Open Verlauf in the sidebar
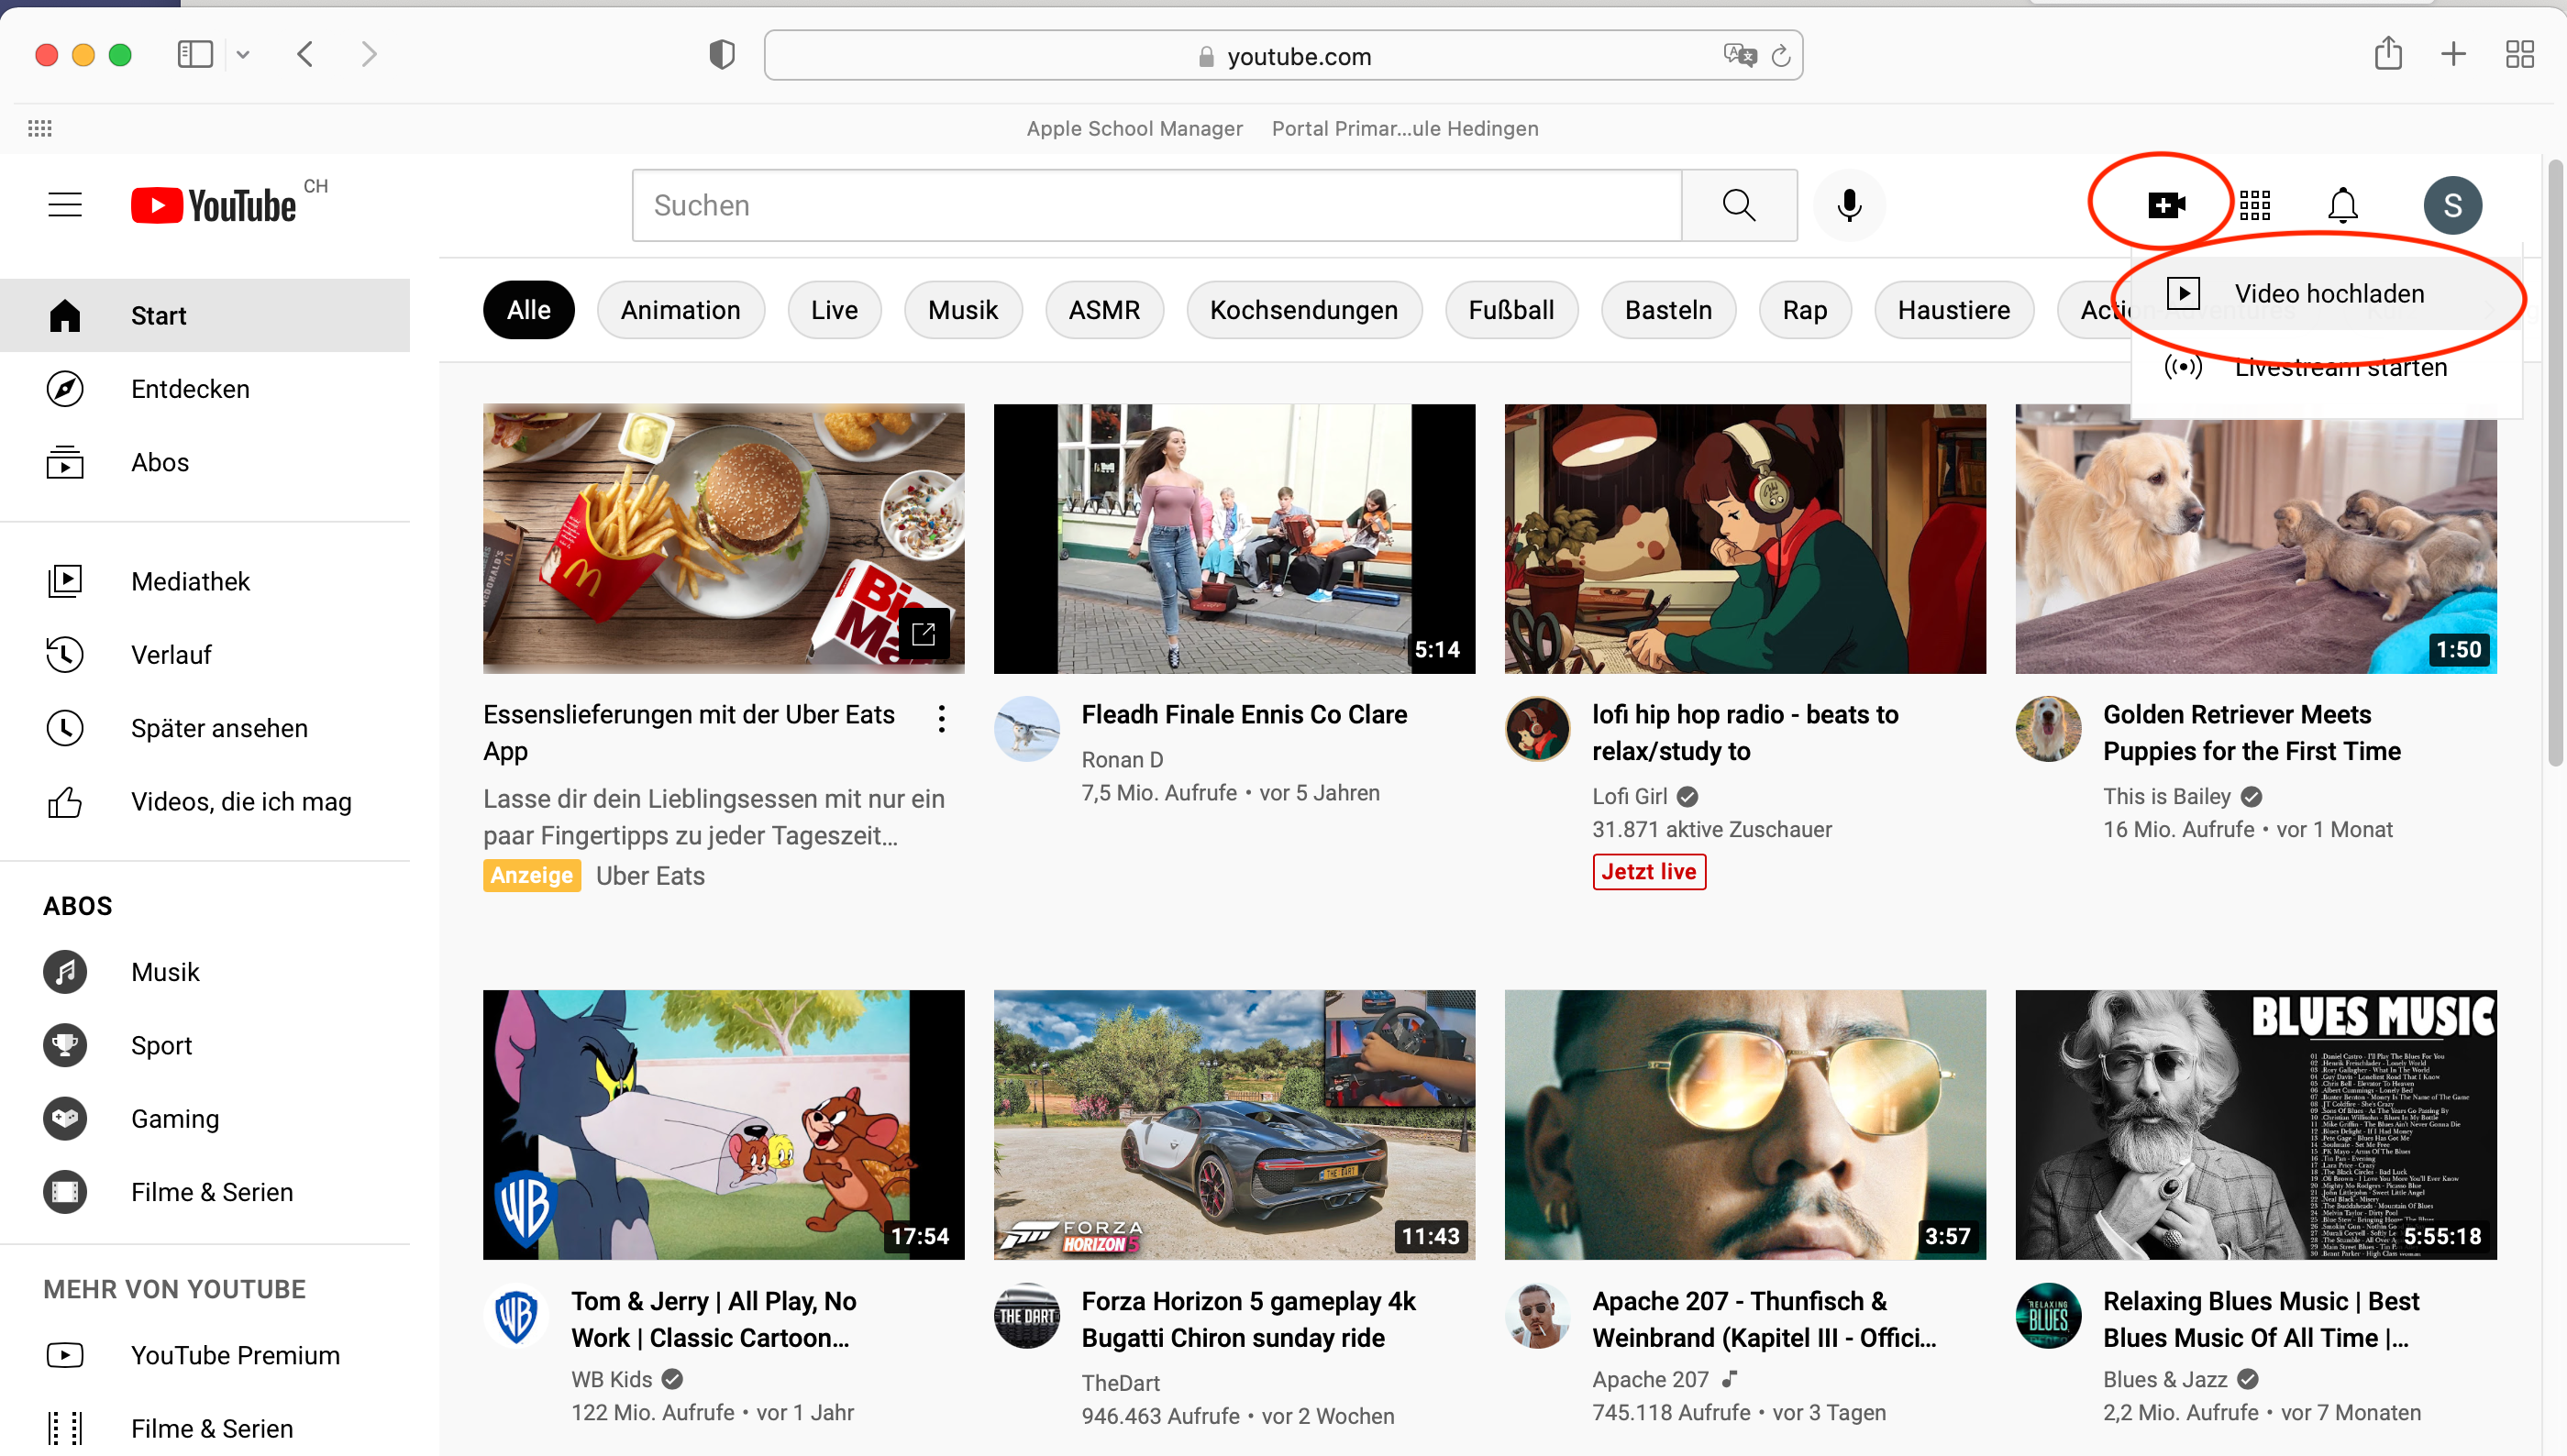The width and height of the screenshot is (2567, 1456). [x=171, y=655]
